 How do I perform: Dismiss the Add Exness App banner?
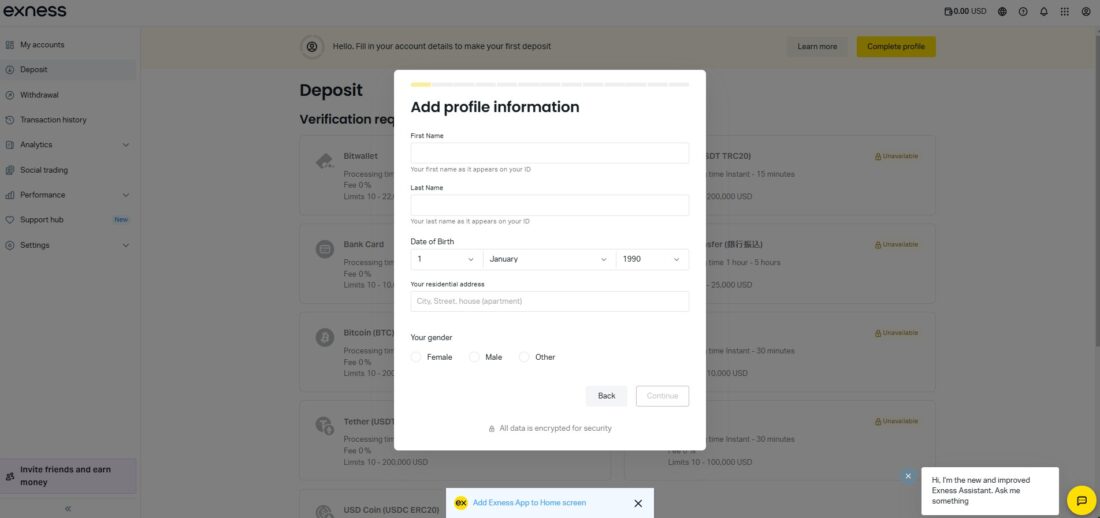coord(638,503)
